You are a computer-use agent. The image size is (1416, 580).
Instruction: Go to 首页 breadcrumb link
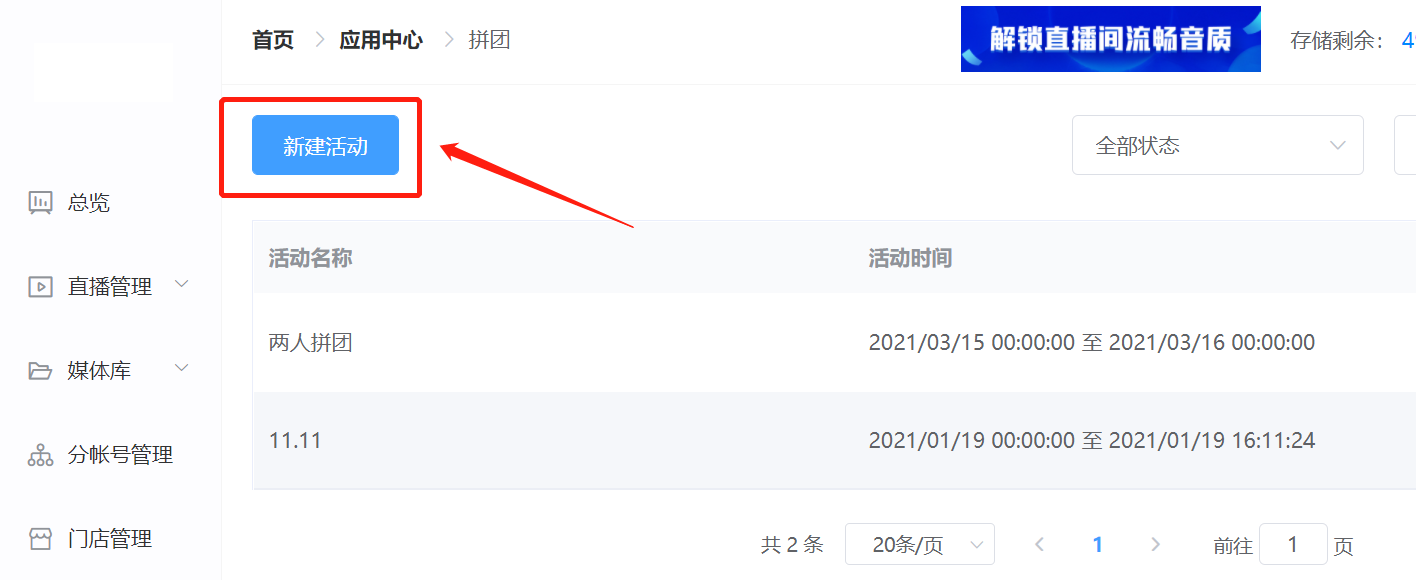tap(273, 40)
